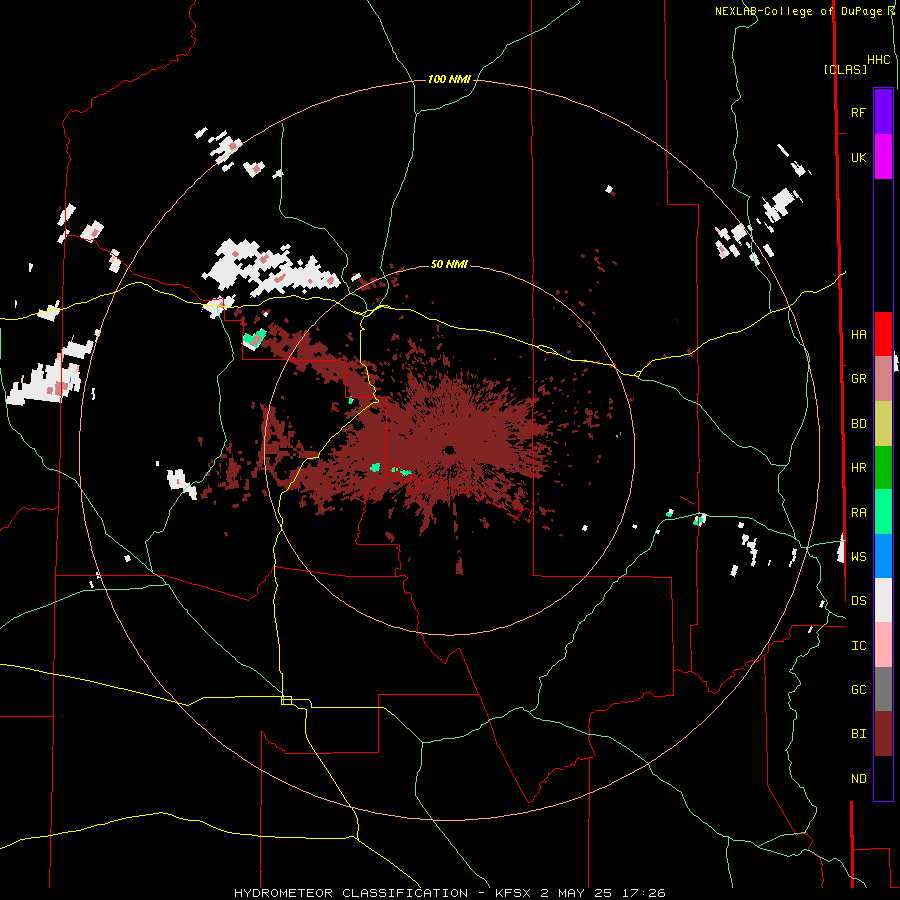Click the IC legend label
Viewport: 900px width, 900px height.
pyautogui.click(x=858, y=646)
